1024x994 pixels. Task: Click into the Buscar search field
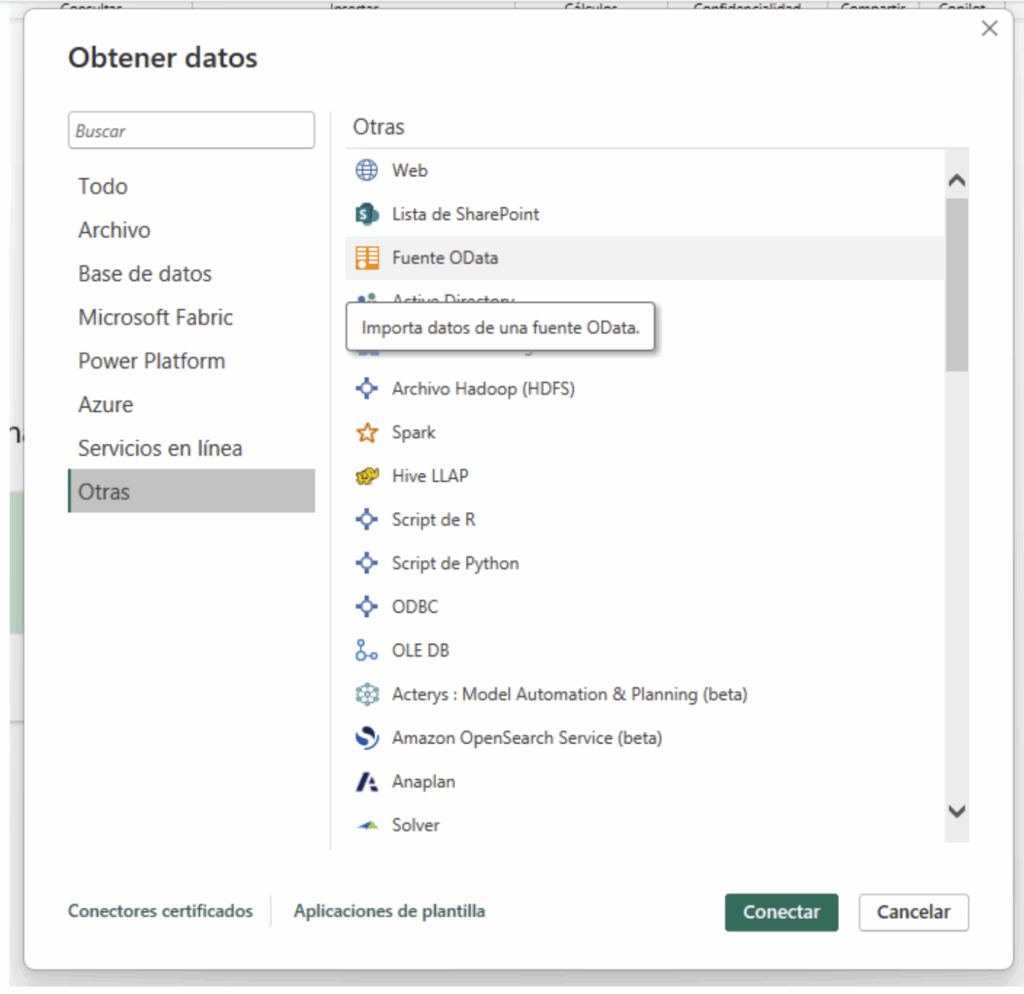coord(191,131)
